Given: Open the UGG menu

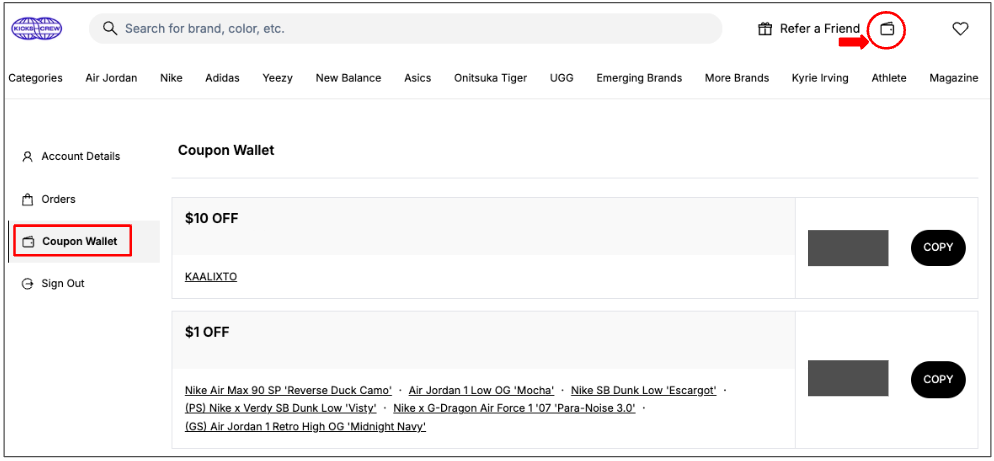Looking at the screenshot, I should click(x=562, y=78).
